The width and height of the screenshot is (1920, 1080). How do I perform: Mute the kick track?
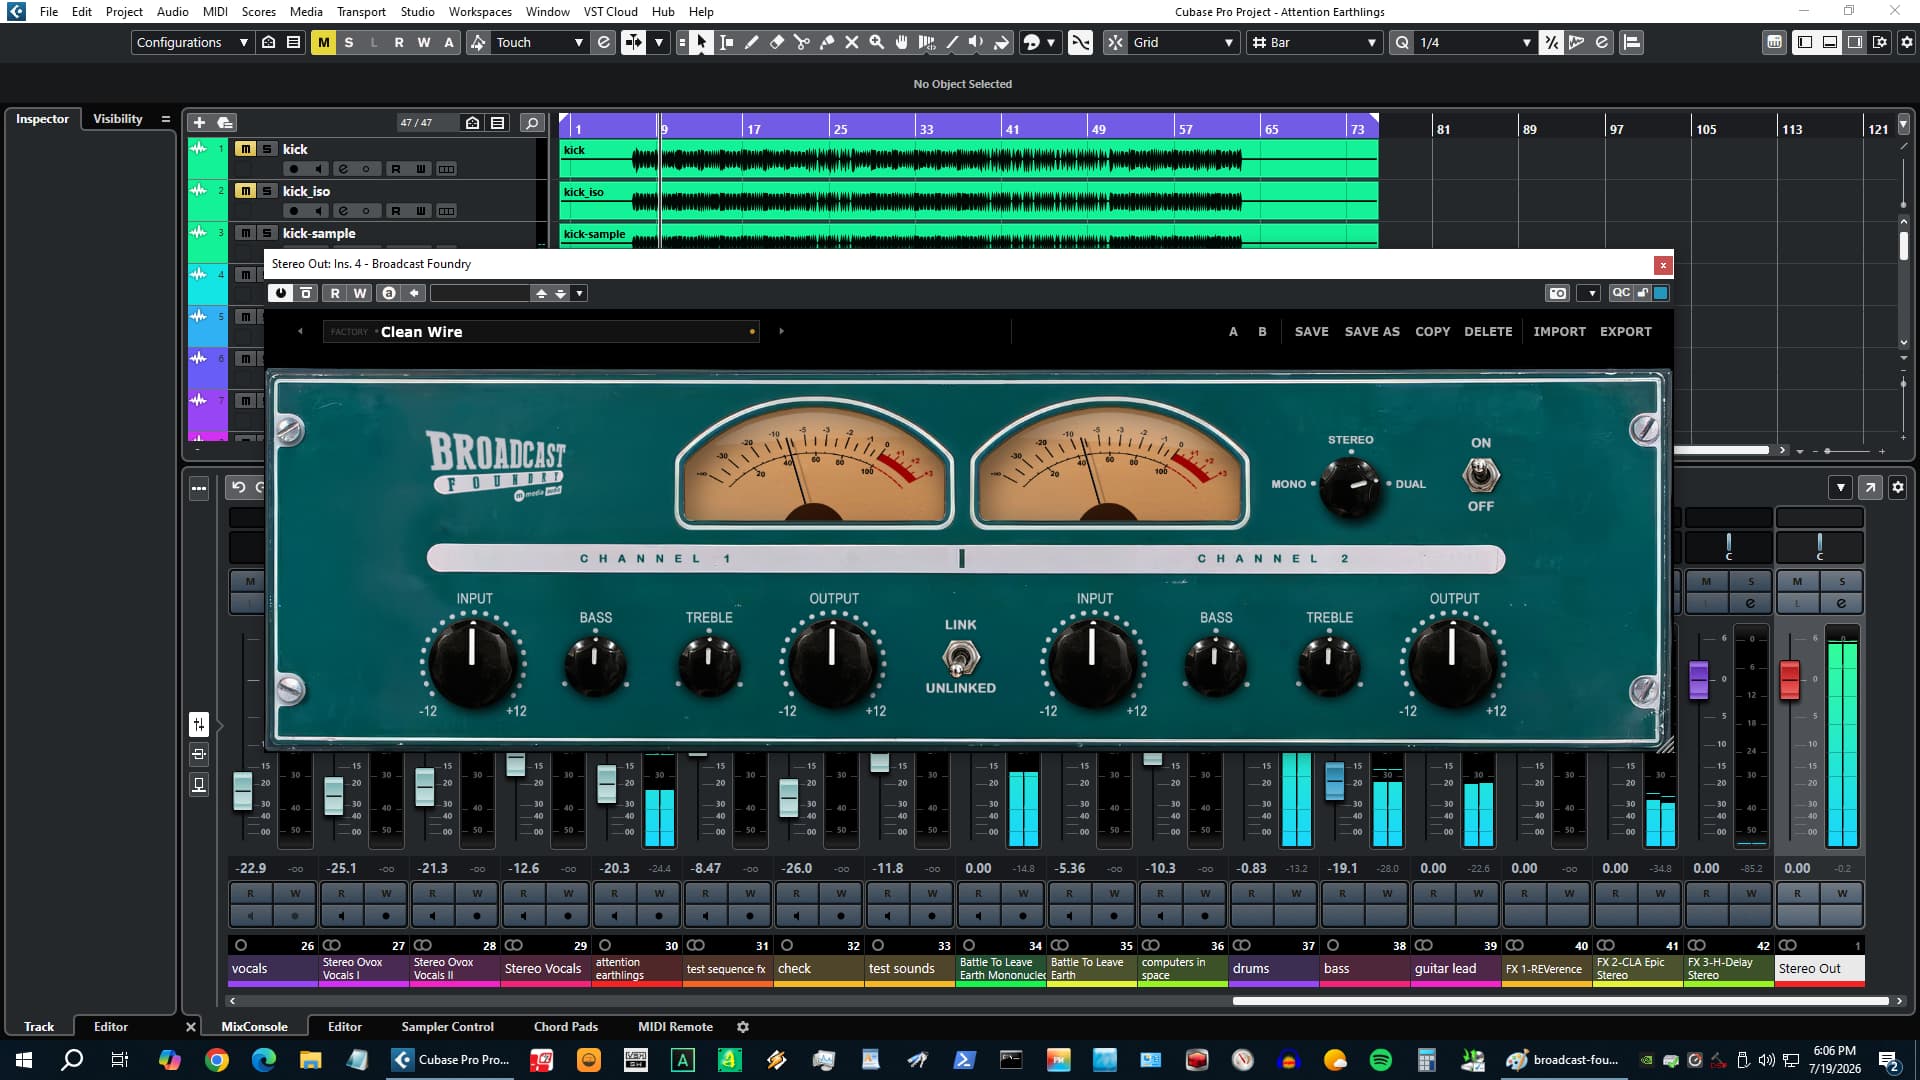click(x=245, y=149)
